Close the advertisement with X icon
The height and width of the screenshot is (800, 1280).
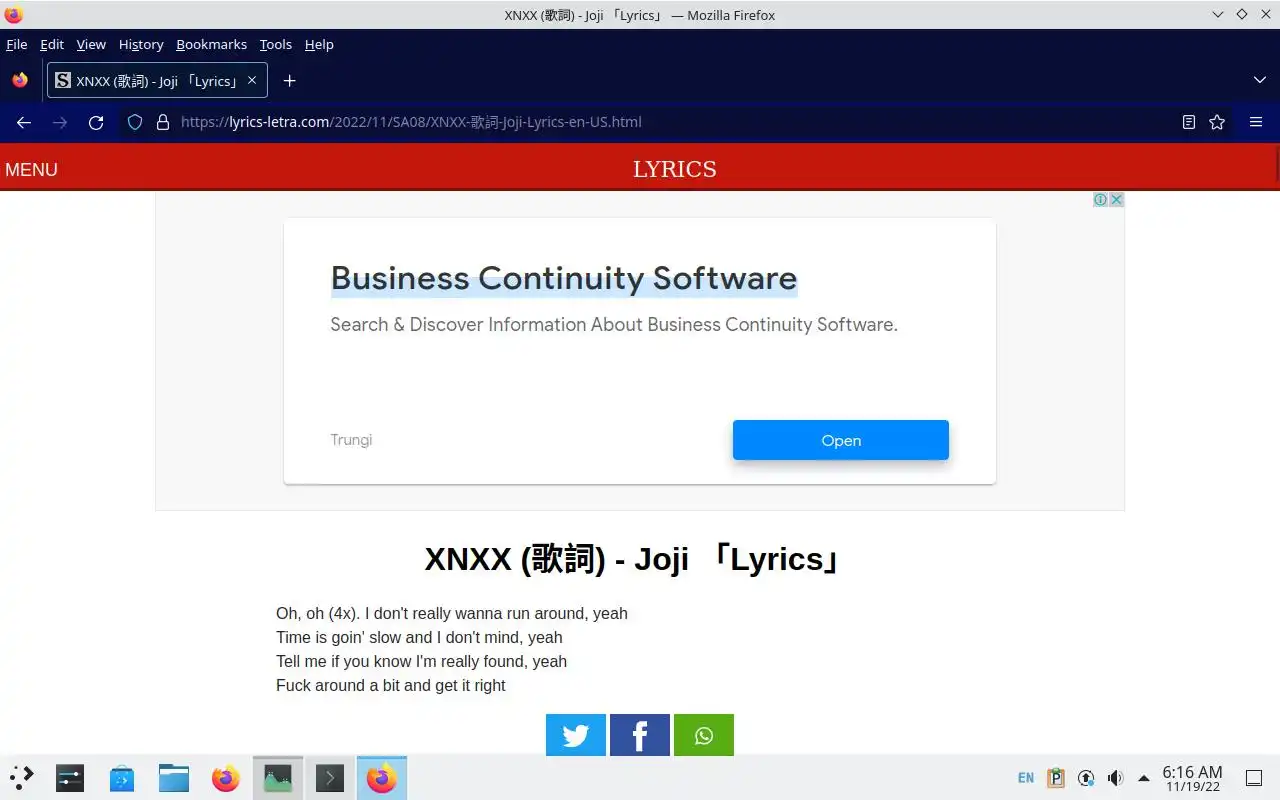(x=1117, y=200)
